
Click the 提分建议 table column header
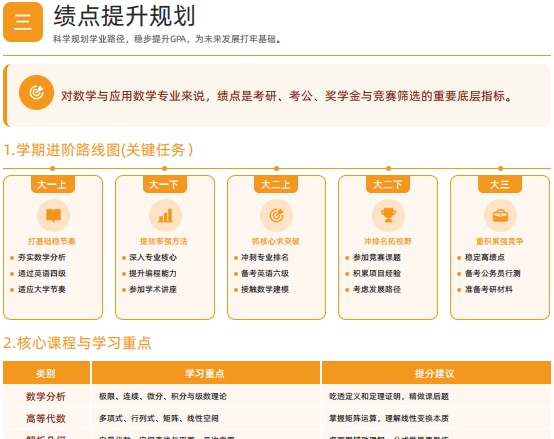coord(436,373)
